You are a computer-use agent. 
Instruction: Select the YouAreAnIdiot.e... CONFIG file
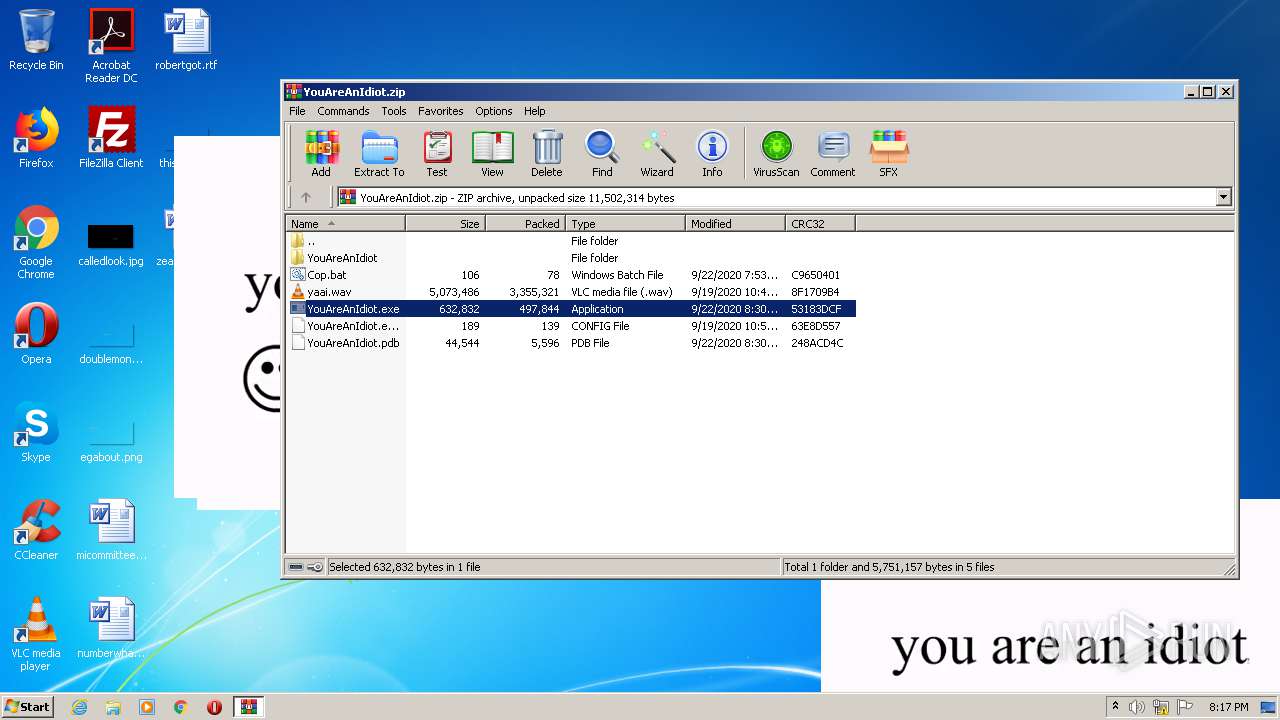571,326
